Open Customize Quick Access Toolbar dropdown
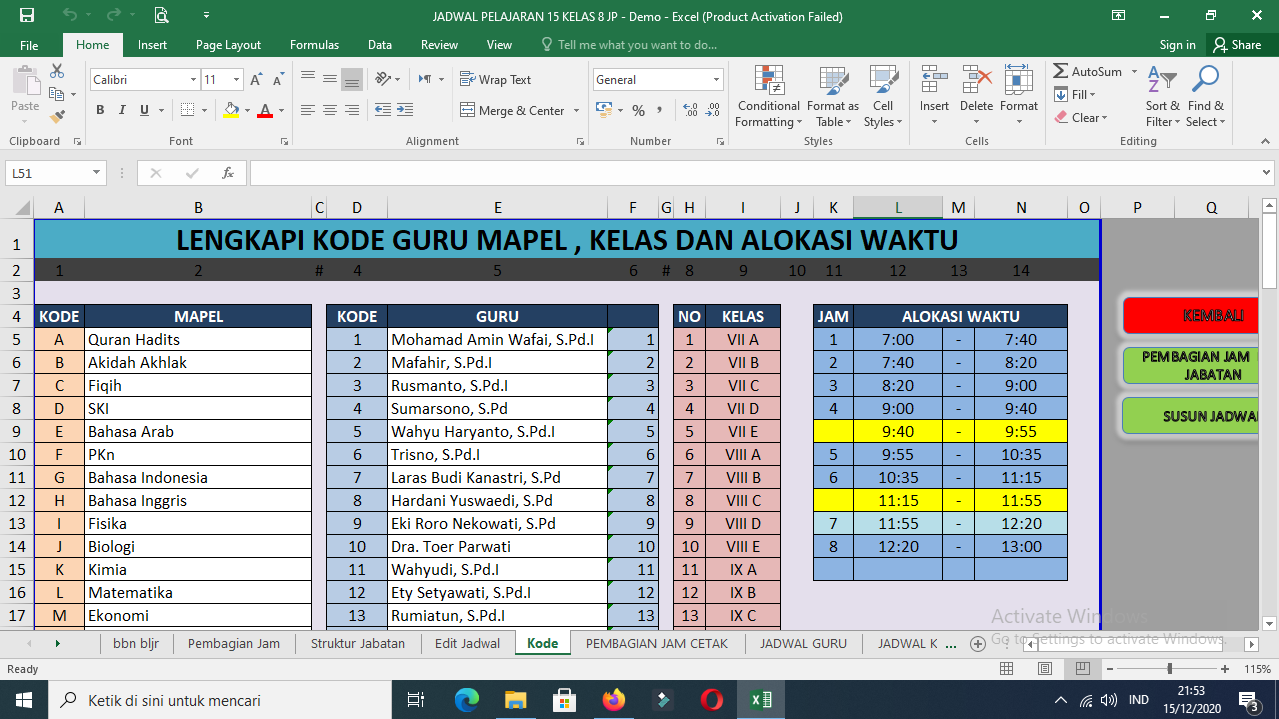Viewport: 1279px width, 719px height. coord(206,16)
